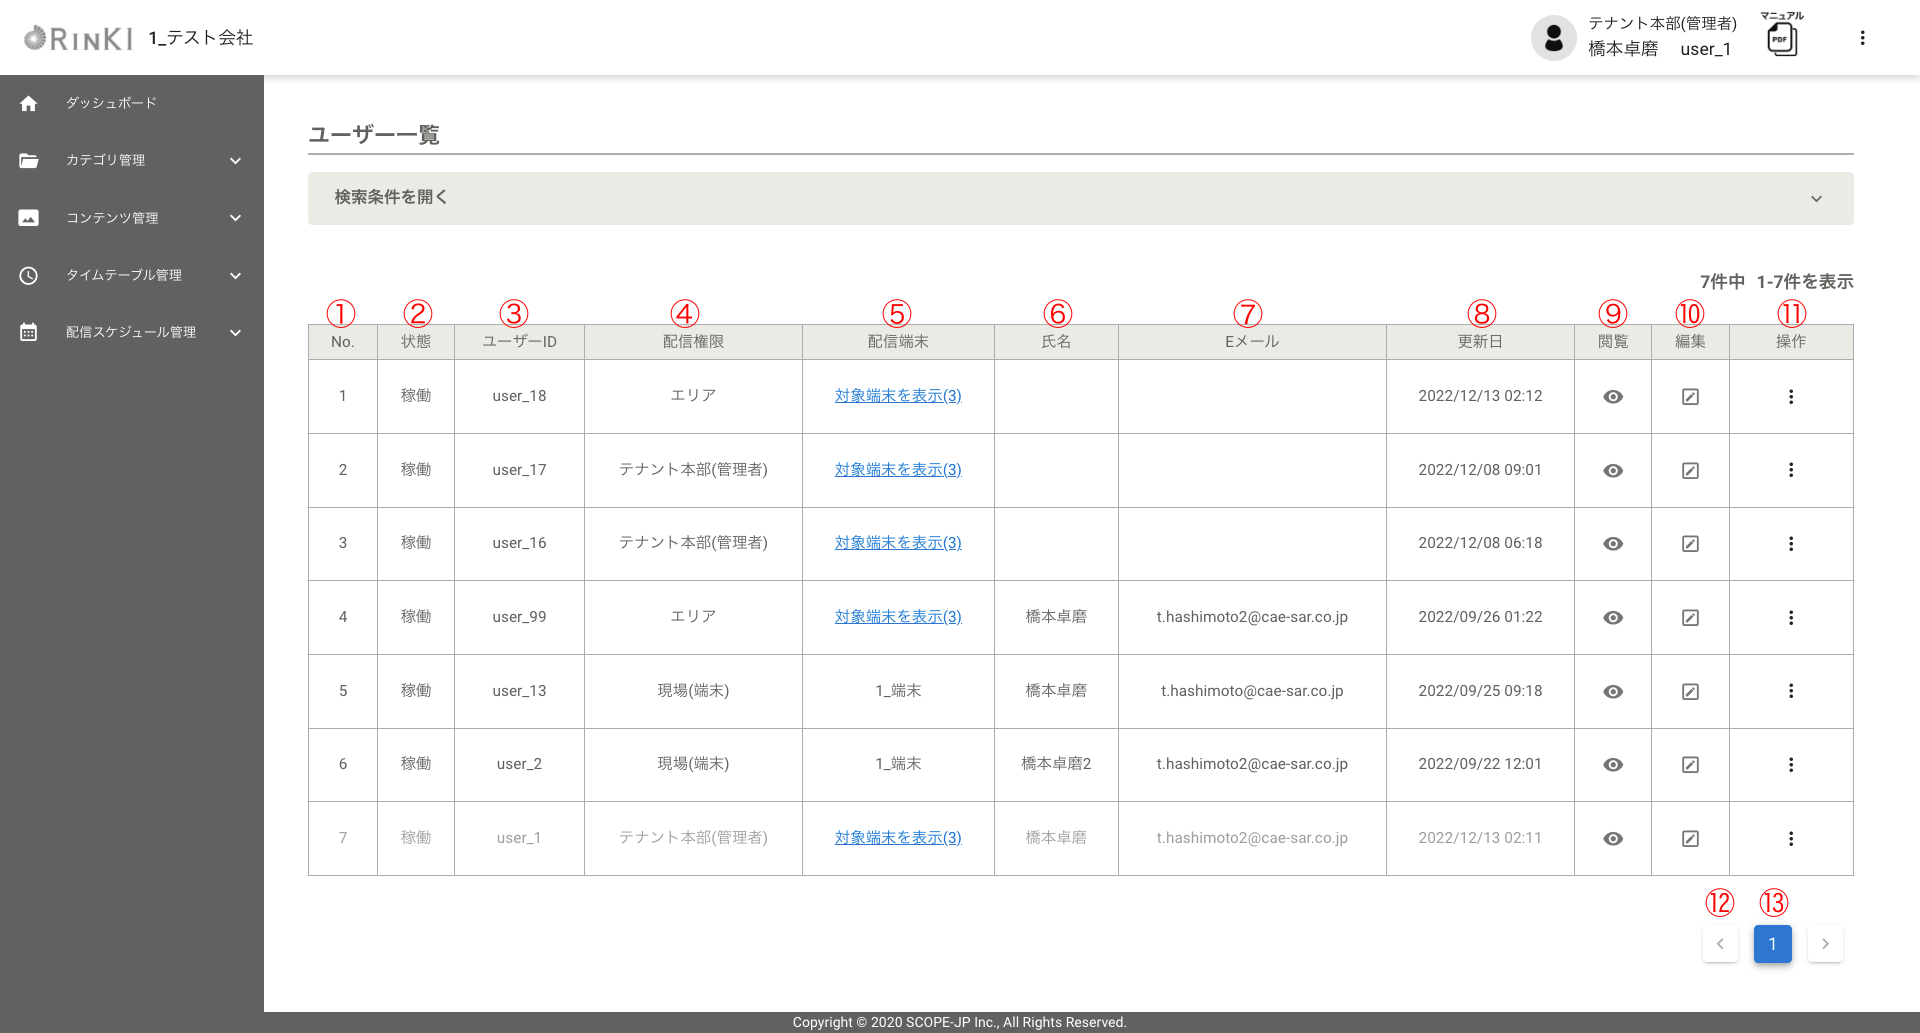1920x1033 pixels.
Task: Open the header three-dot options menu
Action: point(1862,38)
